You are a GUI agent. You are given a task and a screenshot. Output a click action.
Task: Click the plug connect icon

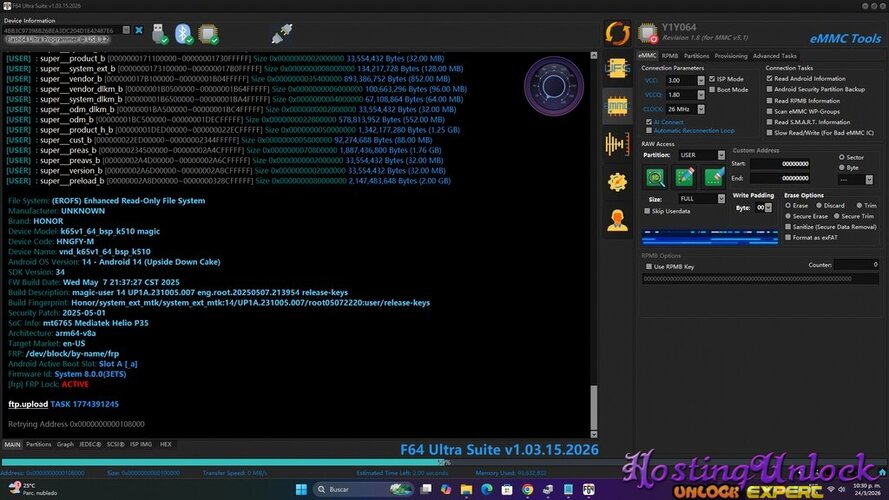282,33
